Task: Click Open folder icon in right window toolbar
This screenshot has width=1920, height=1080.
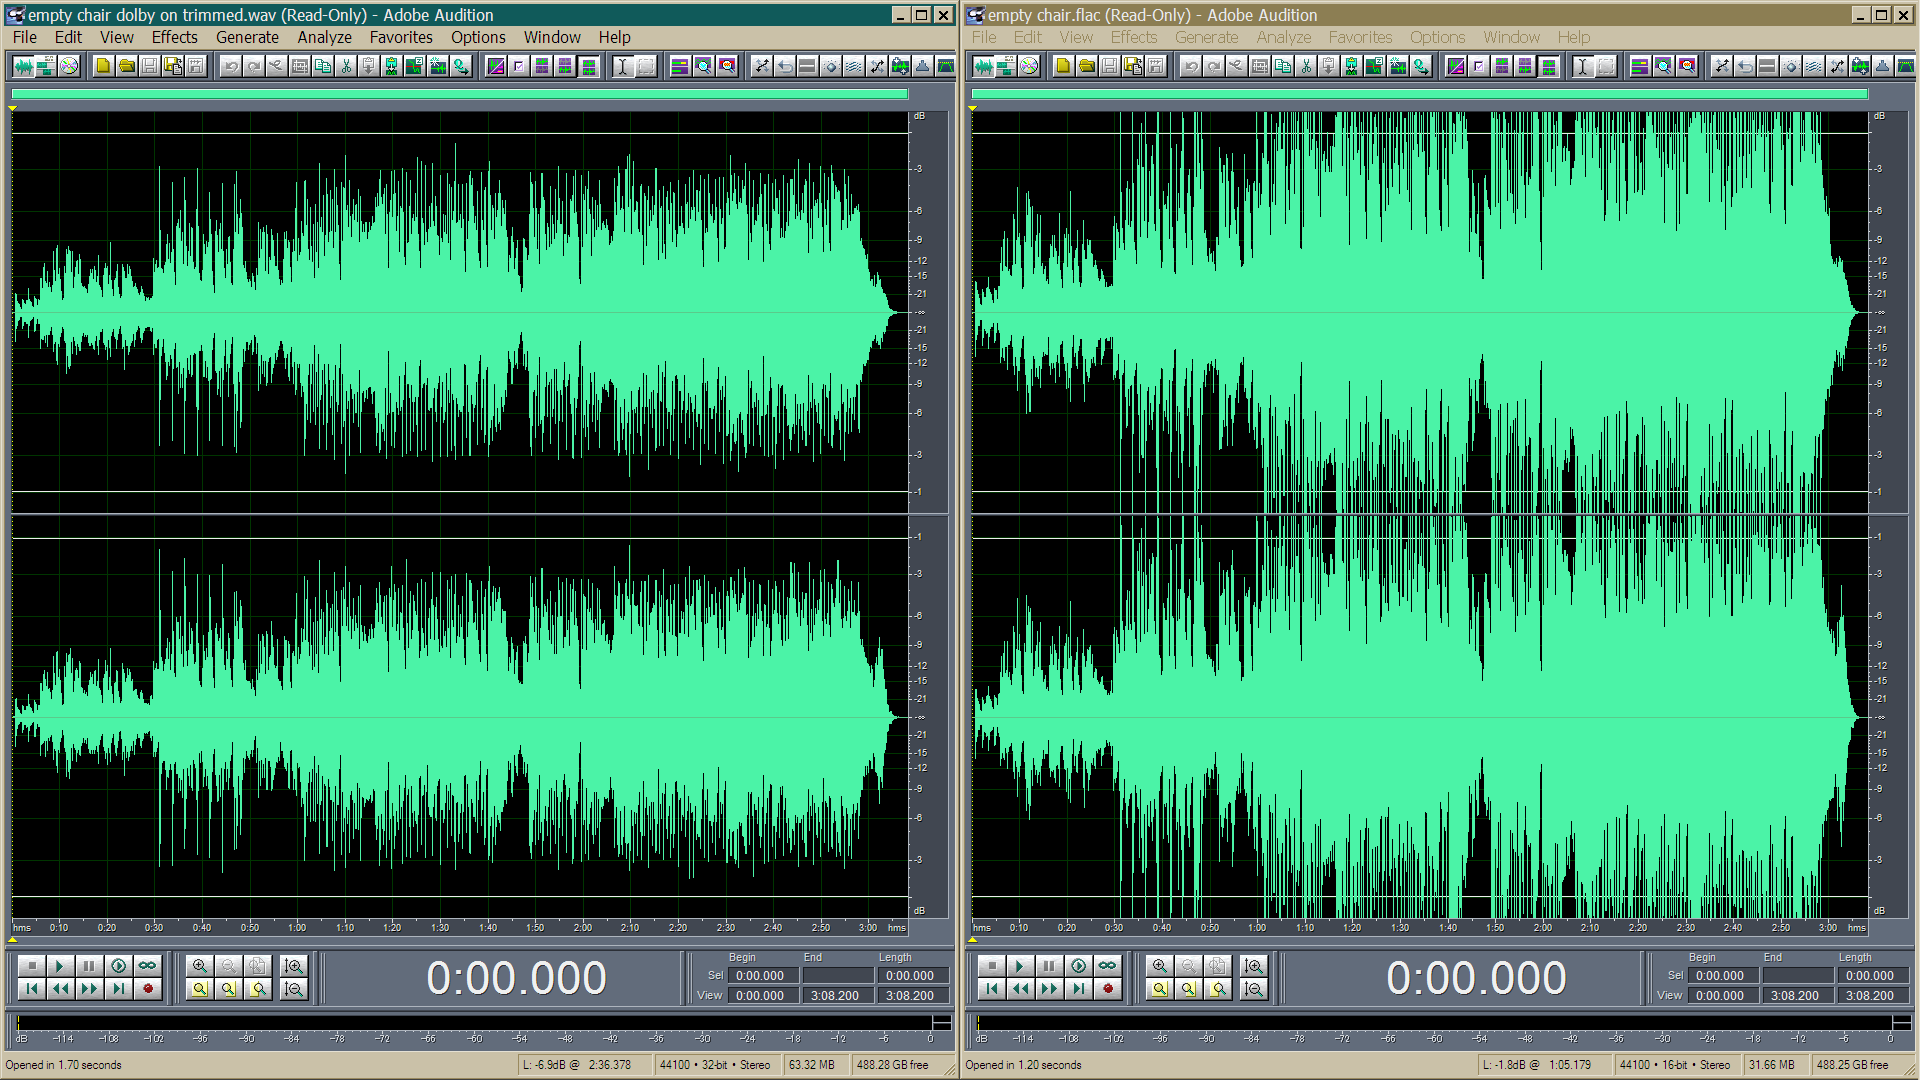Action: [x=1087, y=66]
